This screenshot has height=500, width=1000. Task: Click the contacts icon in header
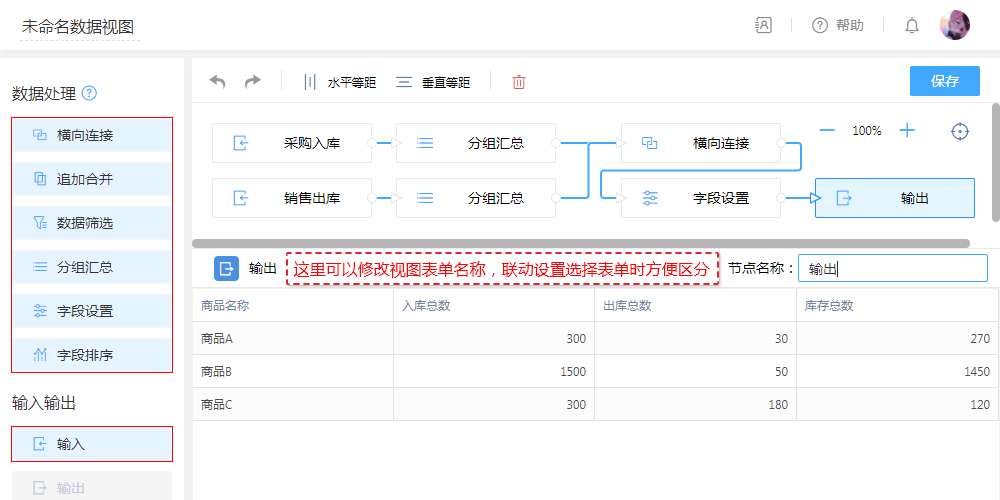(x=763, y=26)
